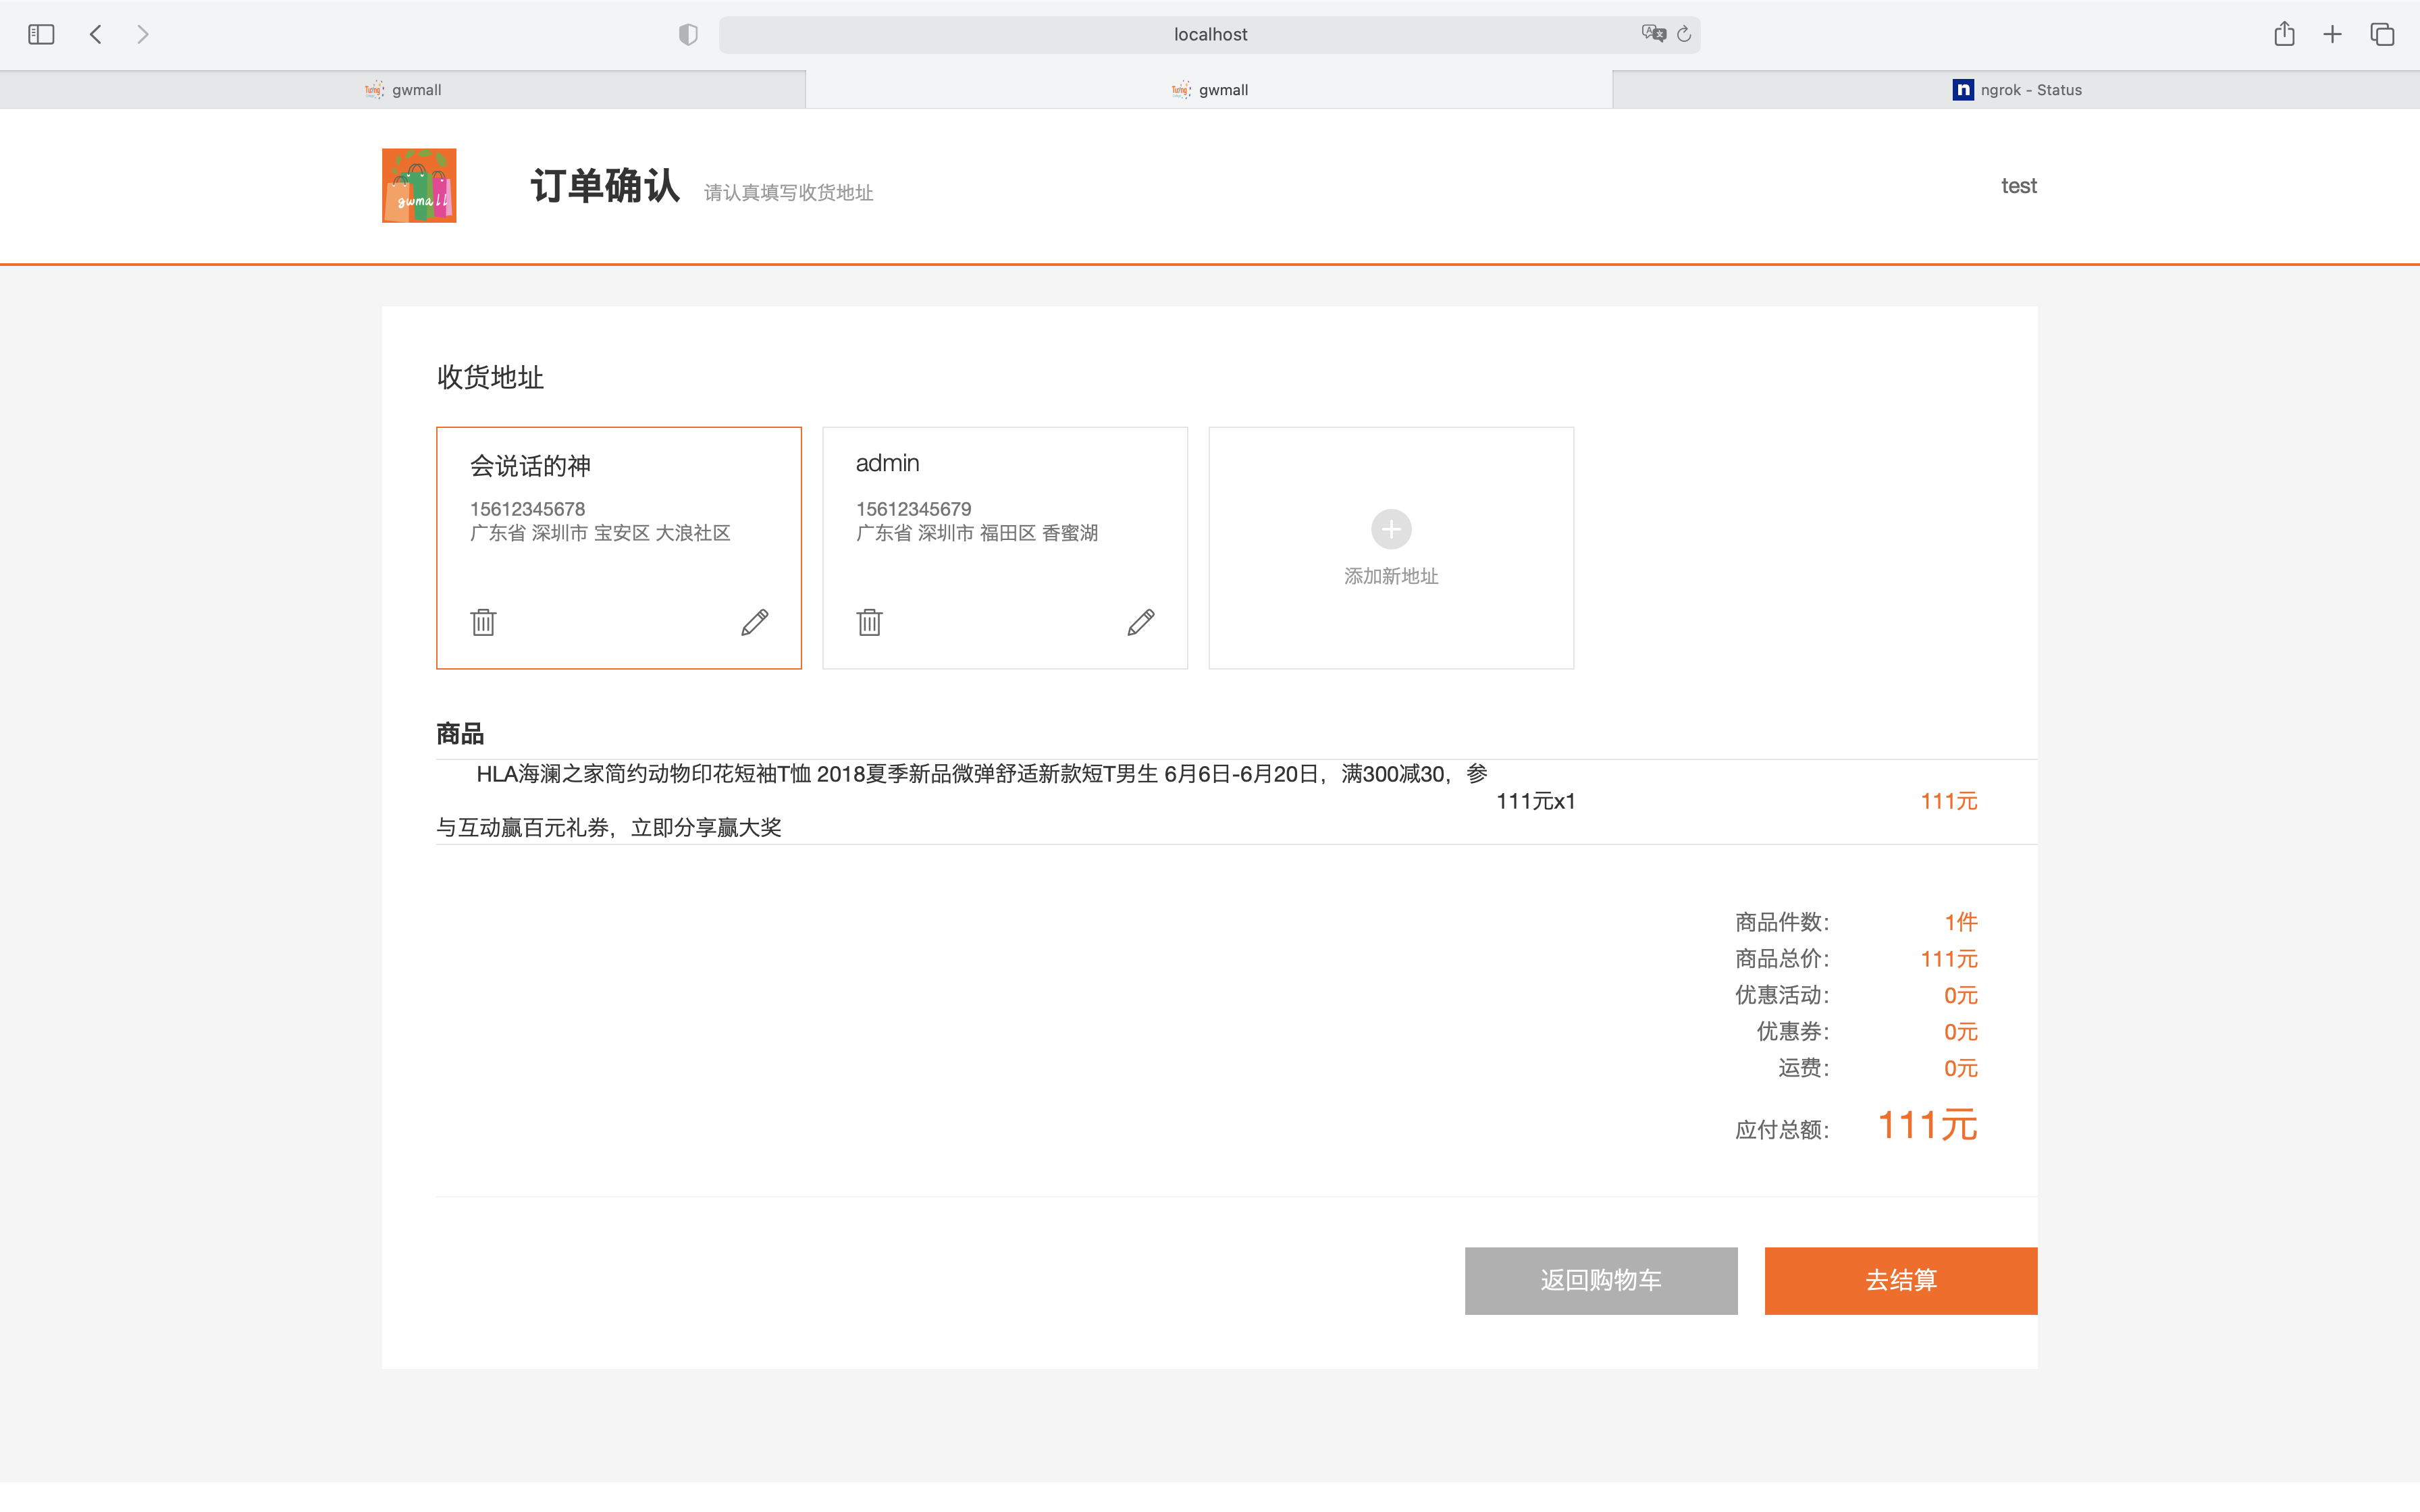
Task: Open the tab overview icon
Action: 2382,34
